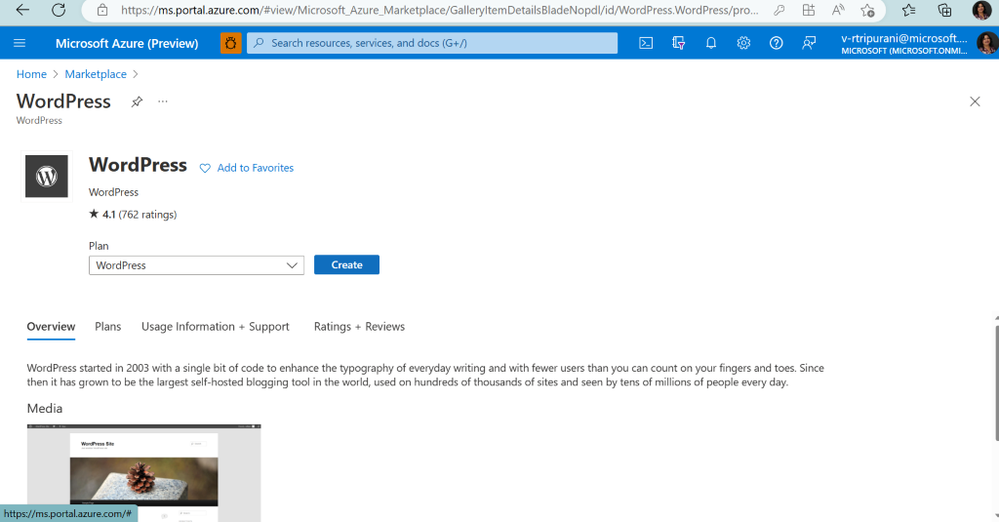Screen dimensions: 999x522
Task: Click the 762 ratings text
Action: [148, 214]
